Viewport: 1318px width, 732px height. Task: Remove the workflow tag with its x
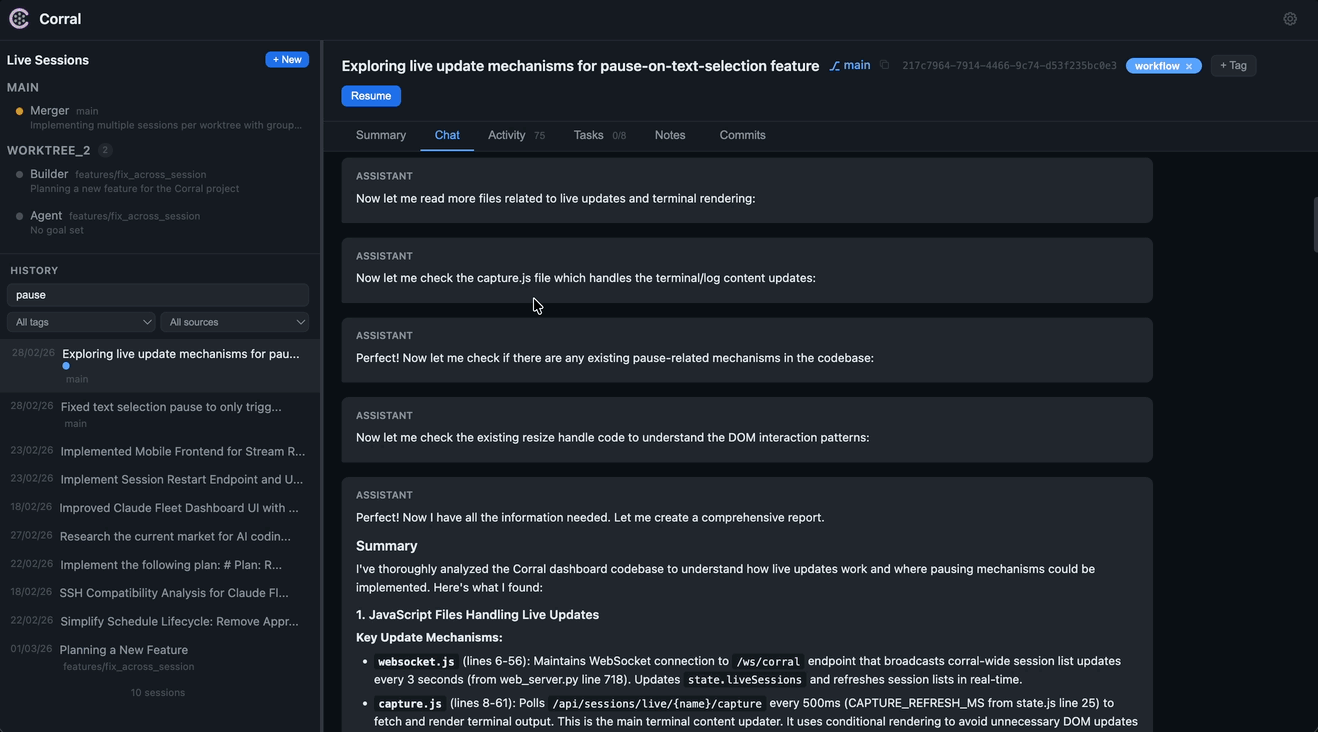1189,66
